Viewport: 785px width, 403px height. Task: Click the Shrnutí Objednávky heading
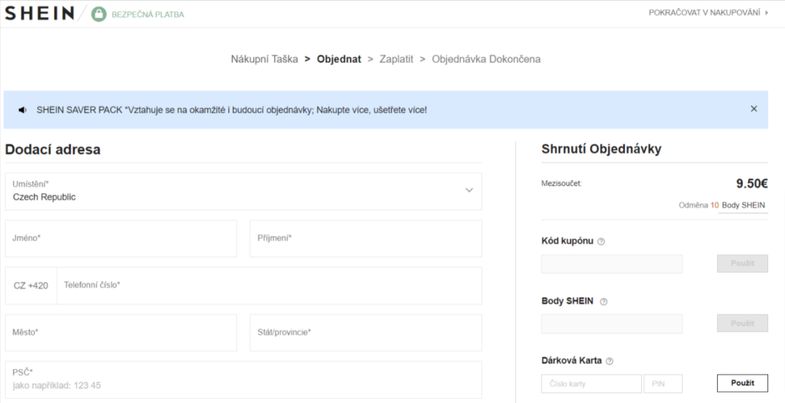[601, 149]
